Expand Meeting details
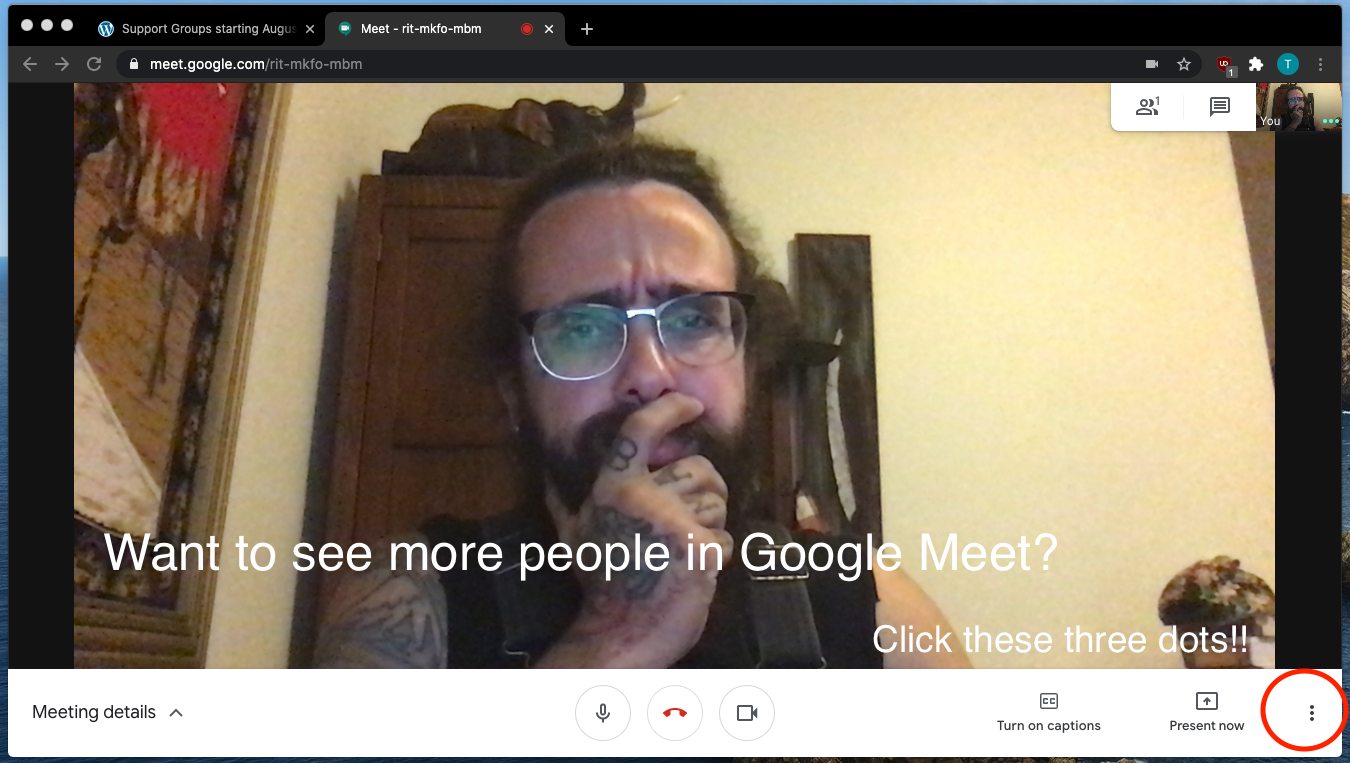 coord(108,713)
